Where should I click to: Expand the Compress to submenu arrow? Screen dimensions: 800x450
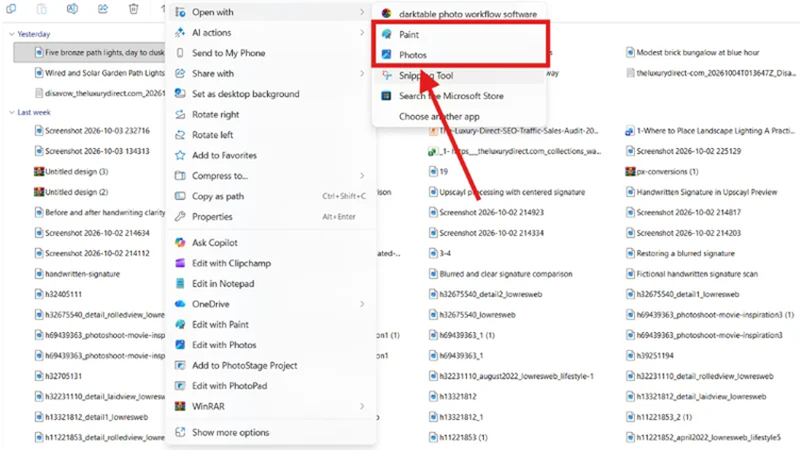[x=362, y=176]
